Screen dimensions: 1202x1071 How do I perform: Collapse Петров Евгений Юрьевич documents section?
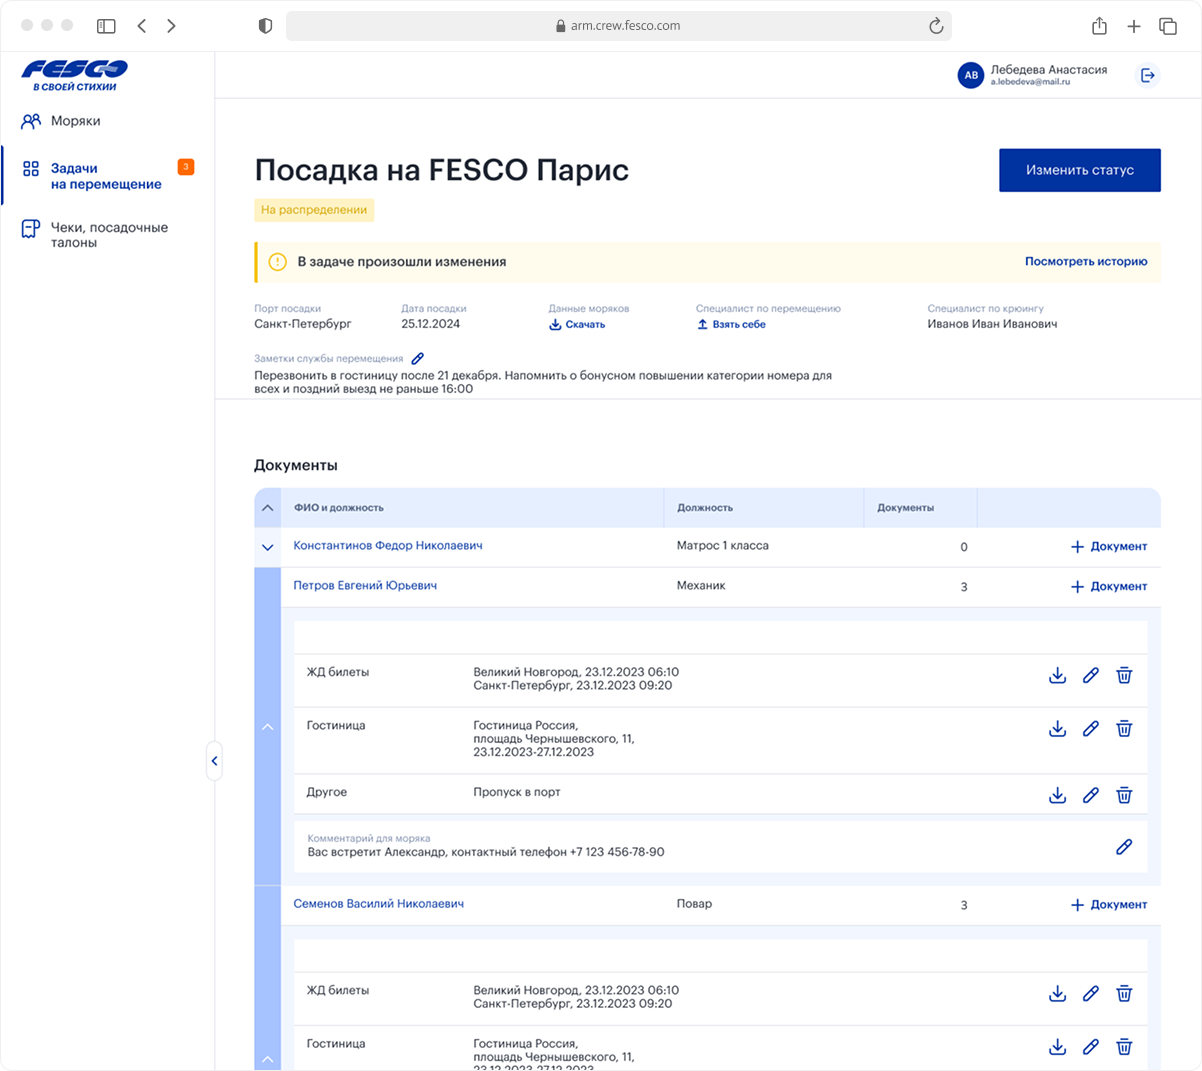pyautogui.click(x=267, y=727)
